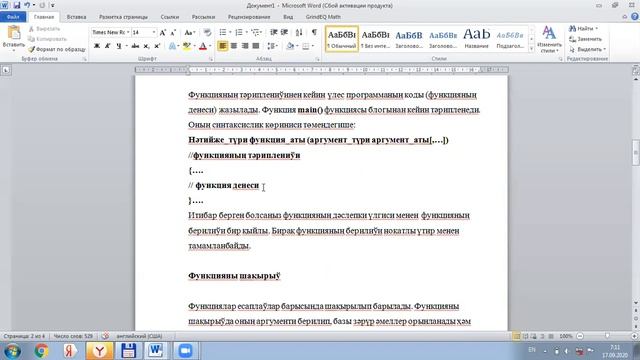Screen dimensions: 640x360
Task: Click the Shrink Font icon
Action: [x=173, y=33]
